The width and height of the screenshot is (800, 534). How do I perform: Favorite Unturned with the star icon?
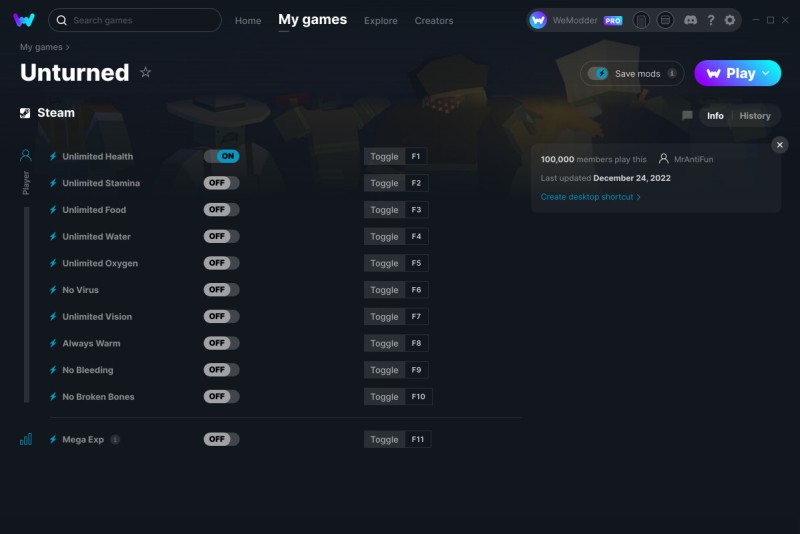pos(145,72)
